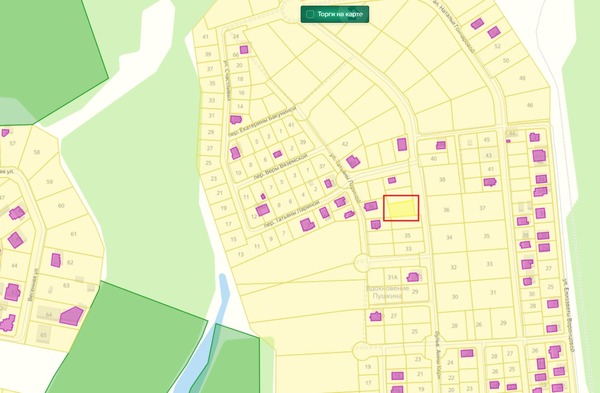Select parcel number 60
Screen dimensions: 600x393
point(61,205)
